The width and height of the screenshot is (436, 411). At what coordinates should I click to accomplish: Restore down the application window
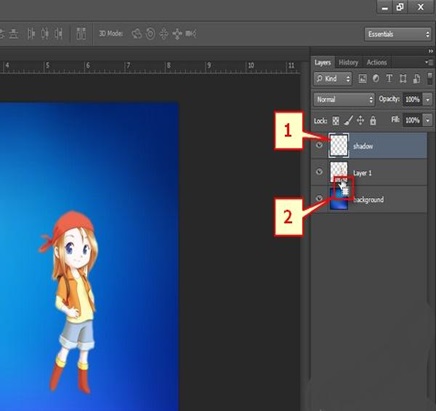(x=400, y=7)
